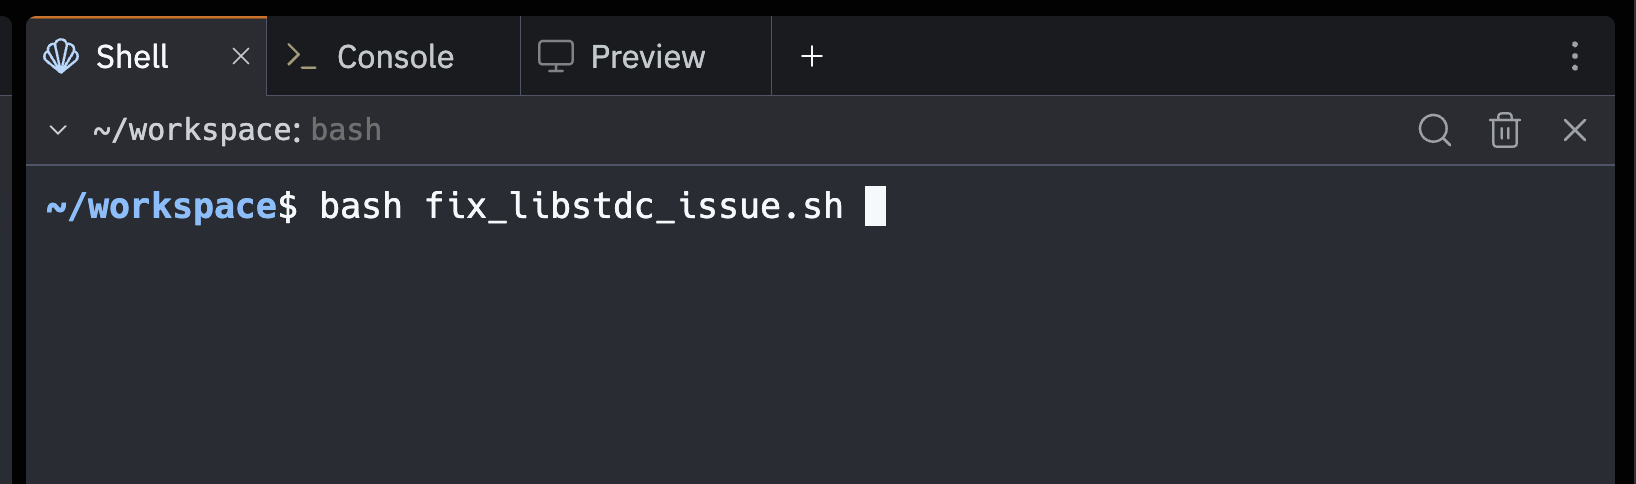The image size is (1636, 484).
Task: Open the three-dot pane options menu
Action: (1574, 57)
